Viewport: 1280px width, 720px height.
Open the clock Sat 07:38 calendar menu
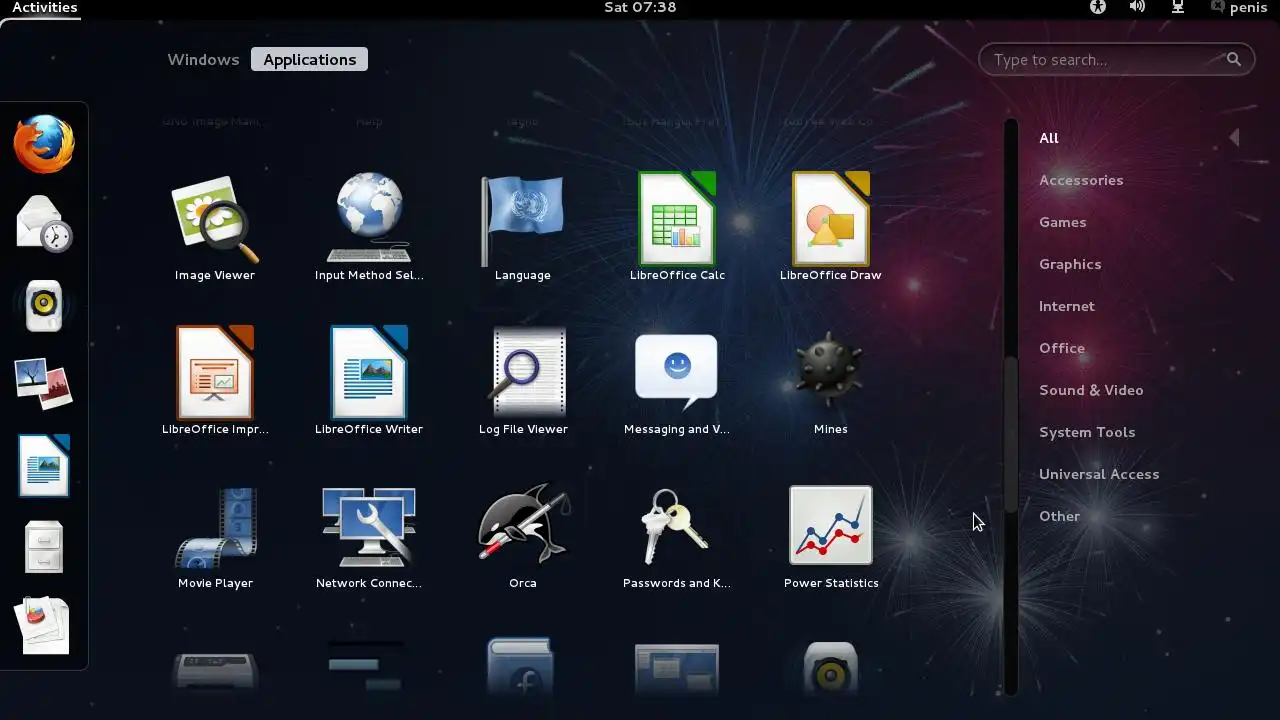click(640, 7)
